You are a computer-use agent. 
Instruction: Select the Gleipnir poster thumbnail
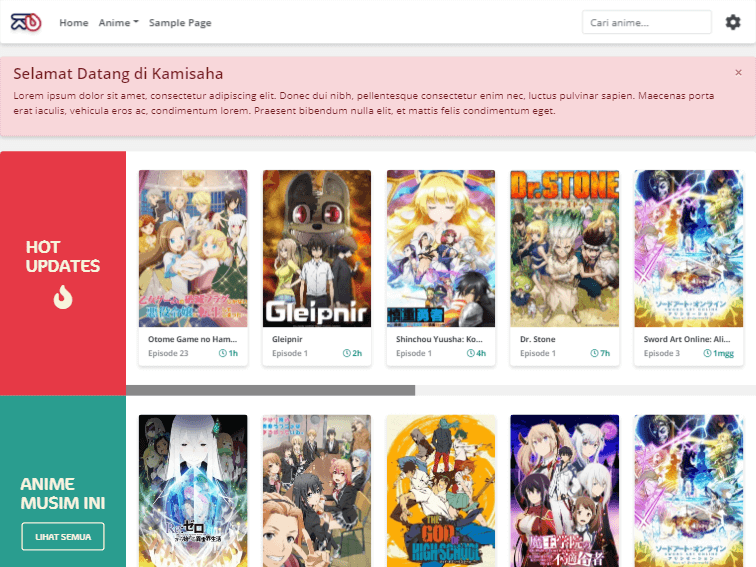point(317,249)
